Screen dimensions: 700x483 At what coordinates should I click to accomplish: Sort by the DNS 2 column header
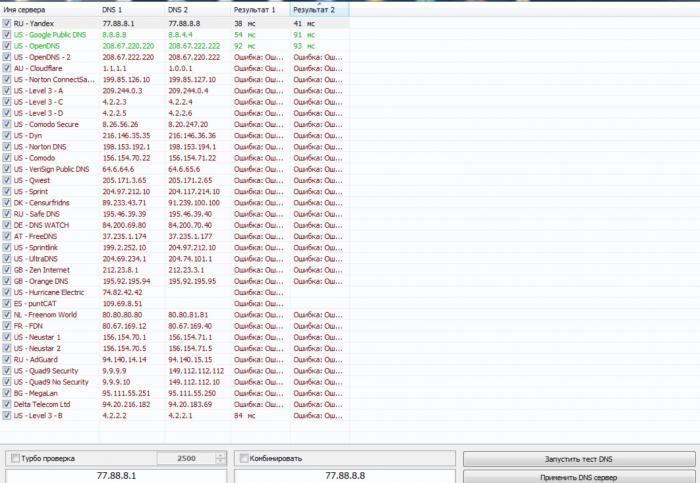[198, 9]
